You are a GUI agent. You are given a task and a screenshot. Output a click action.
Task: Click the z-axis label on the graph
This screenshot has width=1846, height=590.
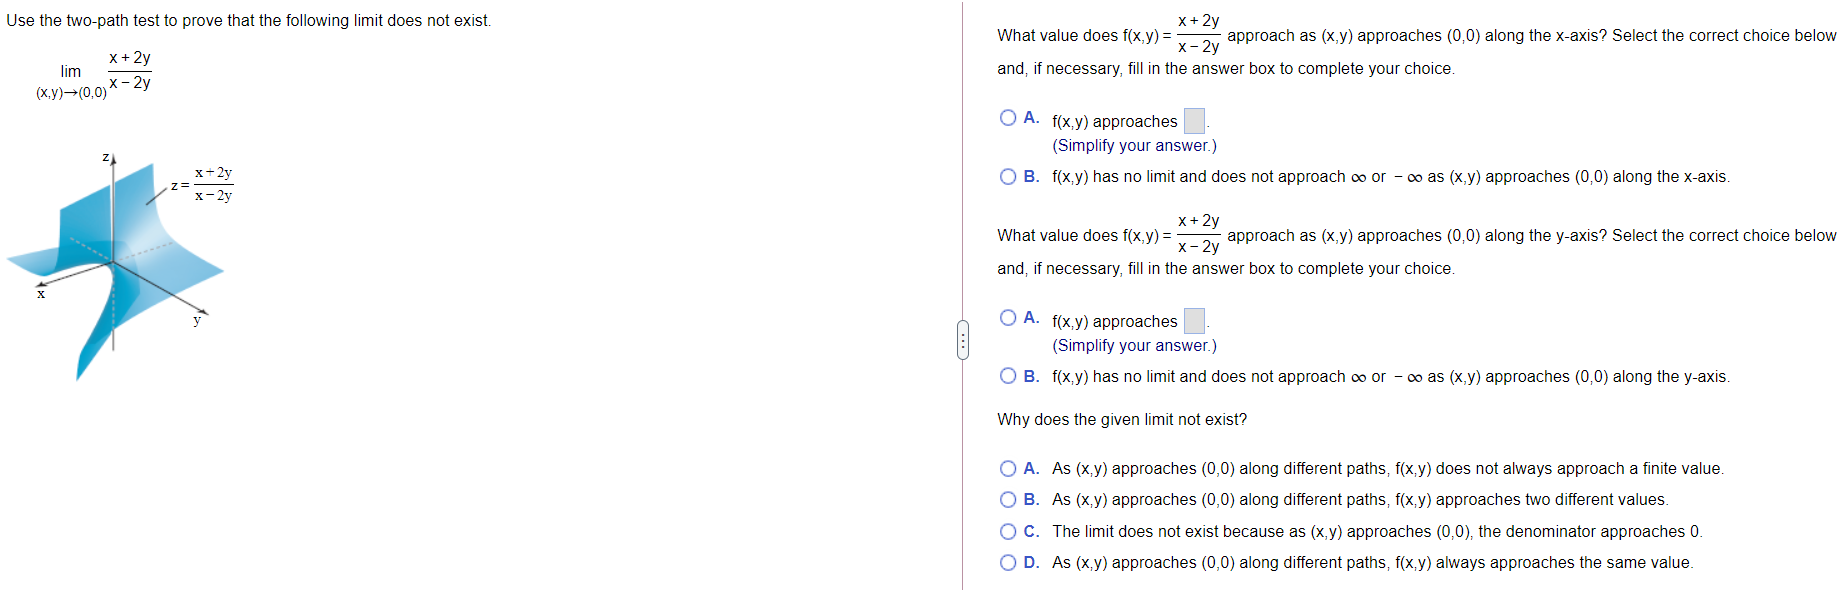105,157
